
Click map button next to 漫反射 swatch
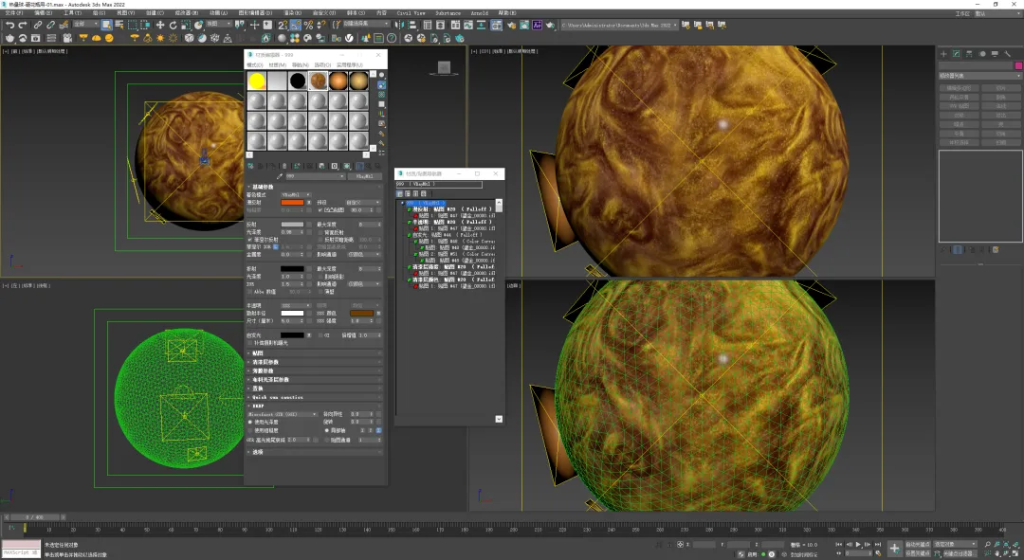[x=309, y=202]
